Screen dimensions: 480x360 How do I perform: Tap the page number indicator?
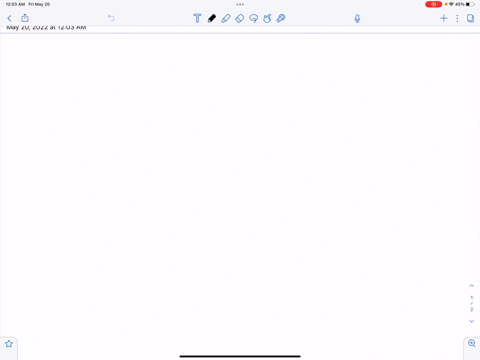click(472, 303)
